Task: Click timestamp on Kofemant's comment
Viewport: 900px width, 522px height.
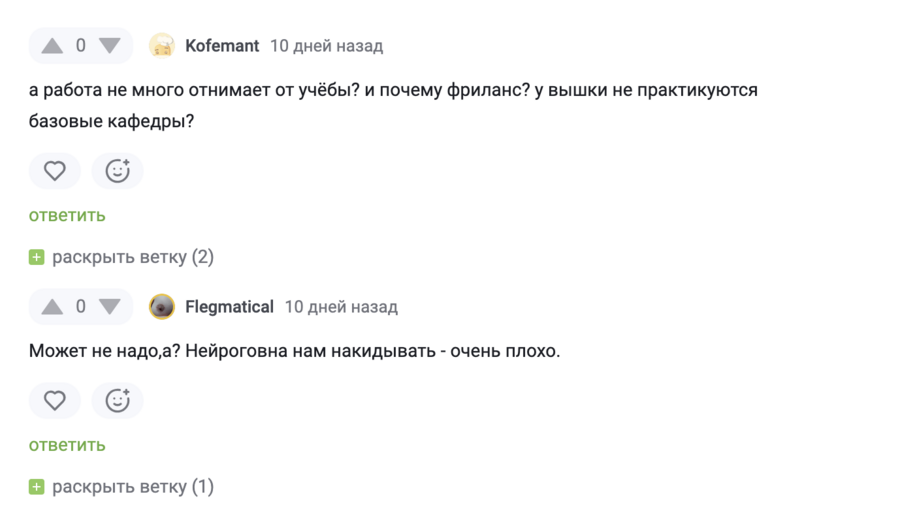Action: (326, 46)
